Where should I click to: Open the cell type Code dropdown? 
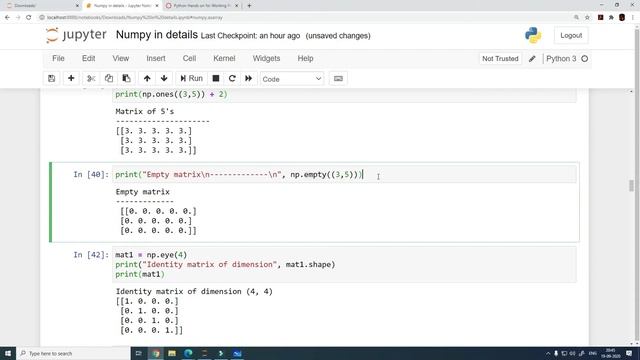coord(292,79)
